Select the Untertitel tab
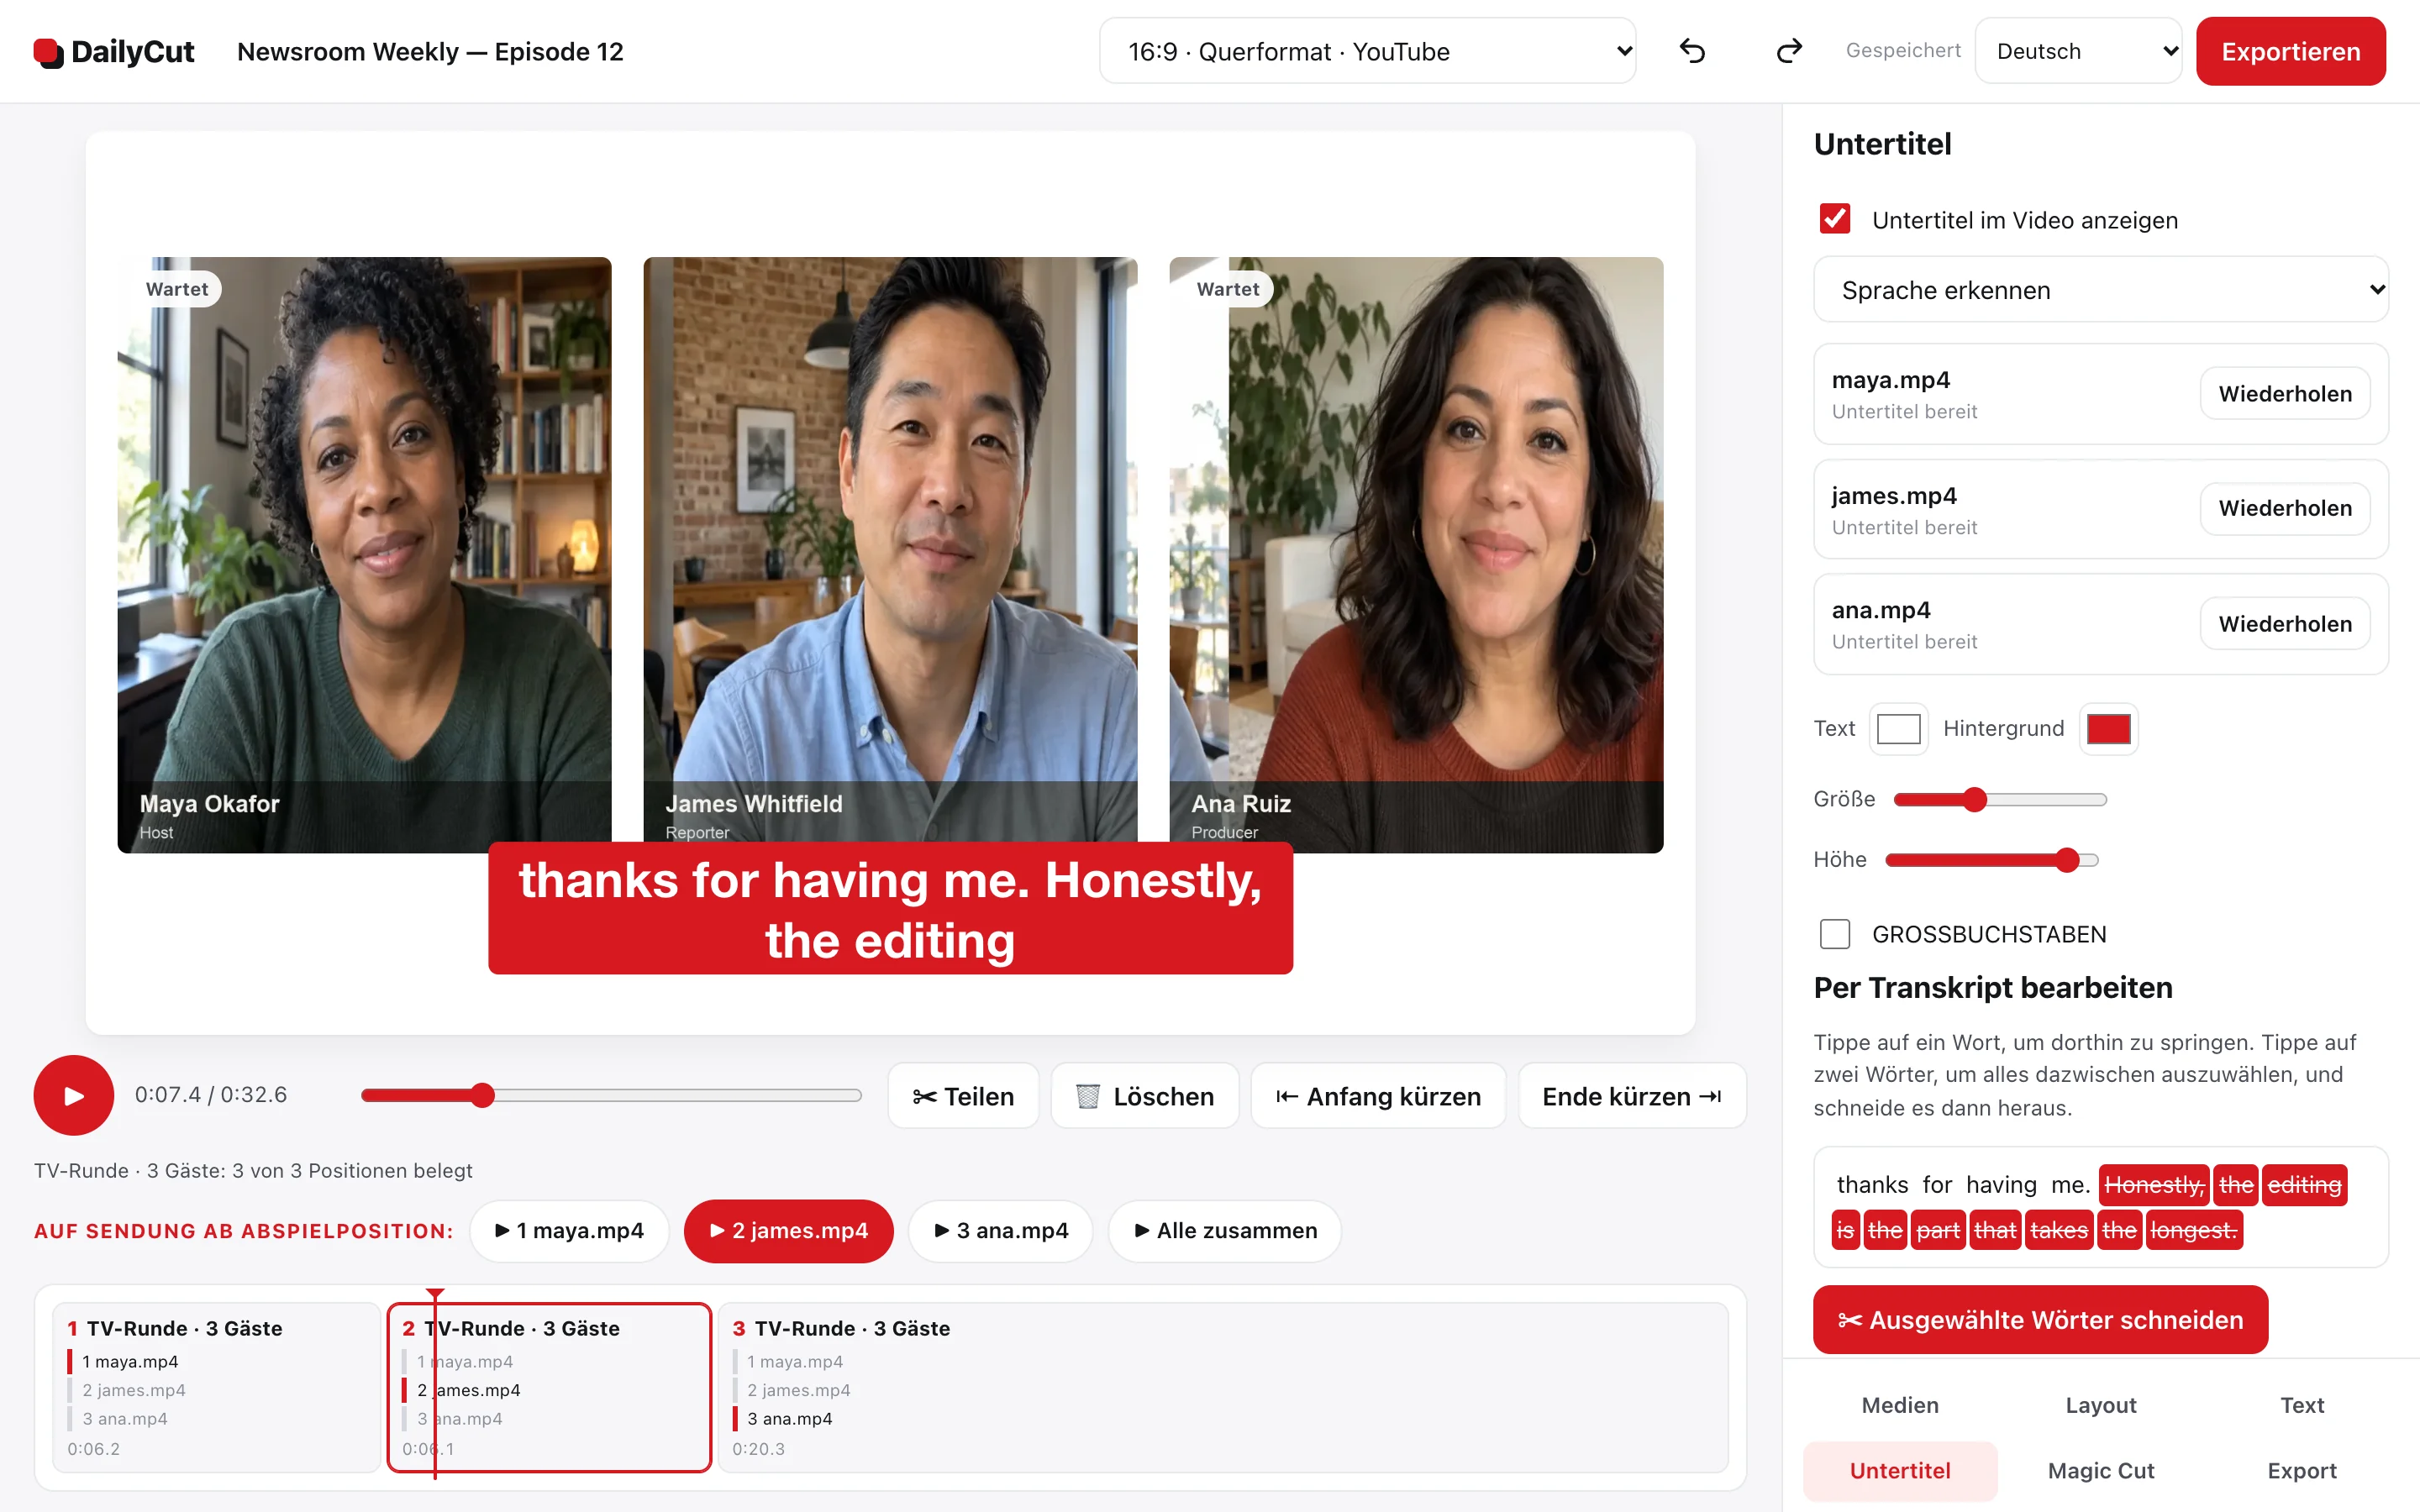Viewport: 2420px width, 1512px height. tap(1900, 1470)
